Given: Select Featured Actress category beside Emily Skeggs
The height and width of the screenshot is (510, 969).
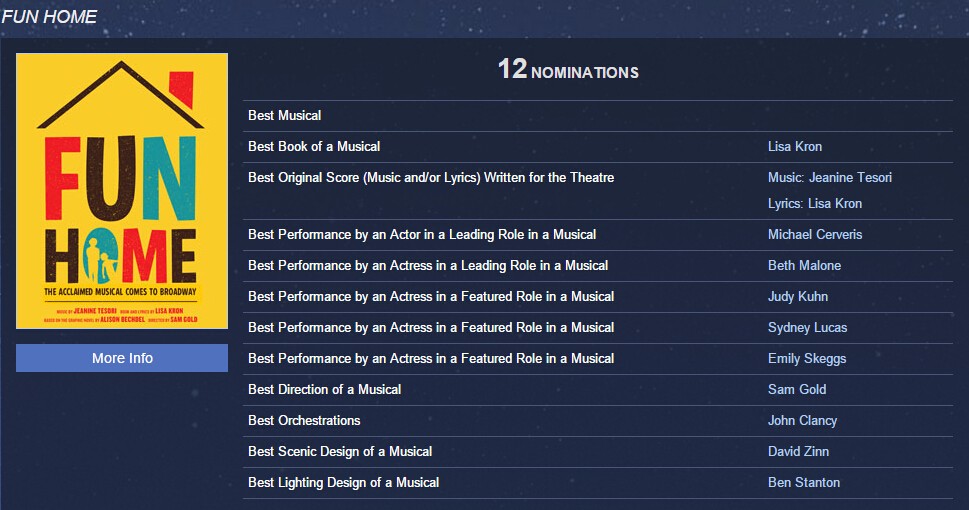Looking at the screenshot, I should [431, 359].
